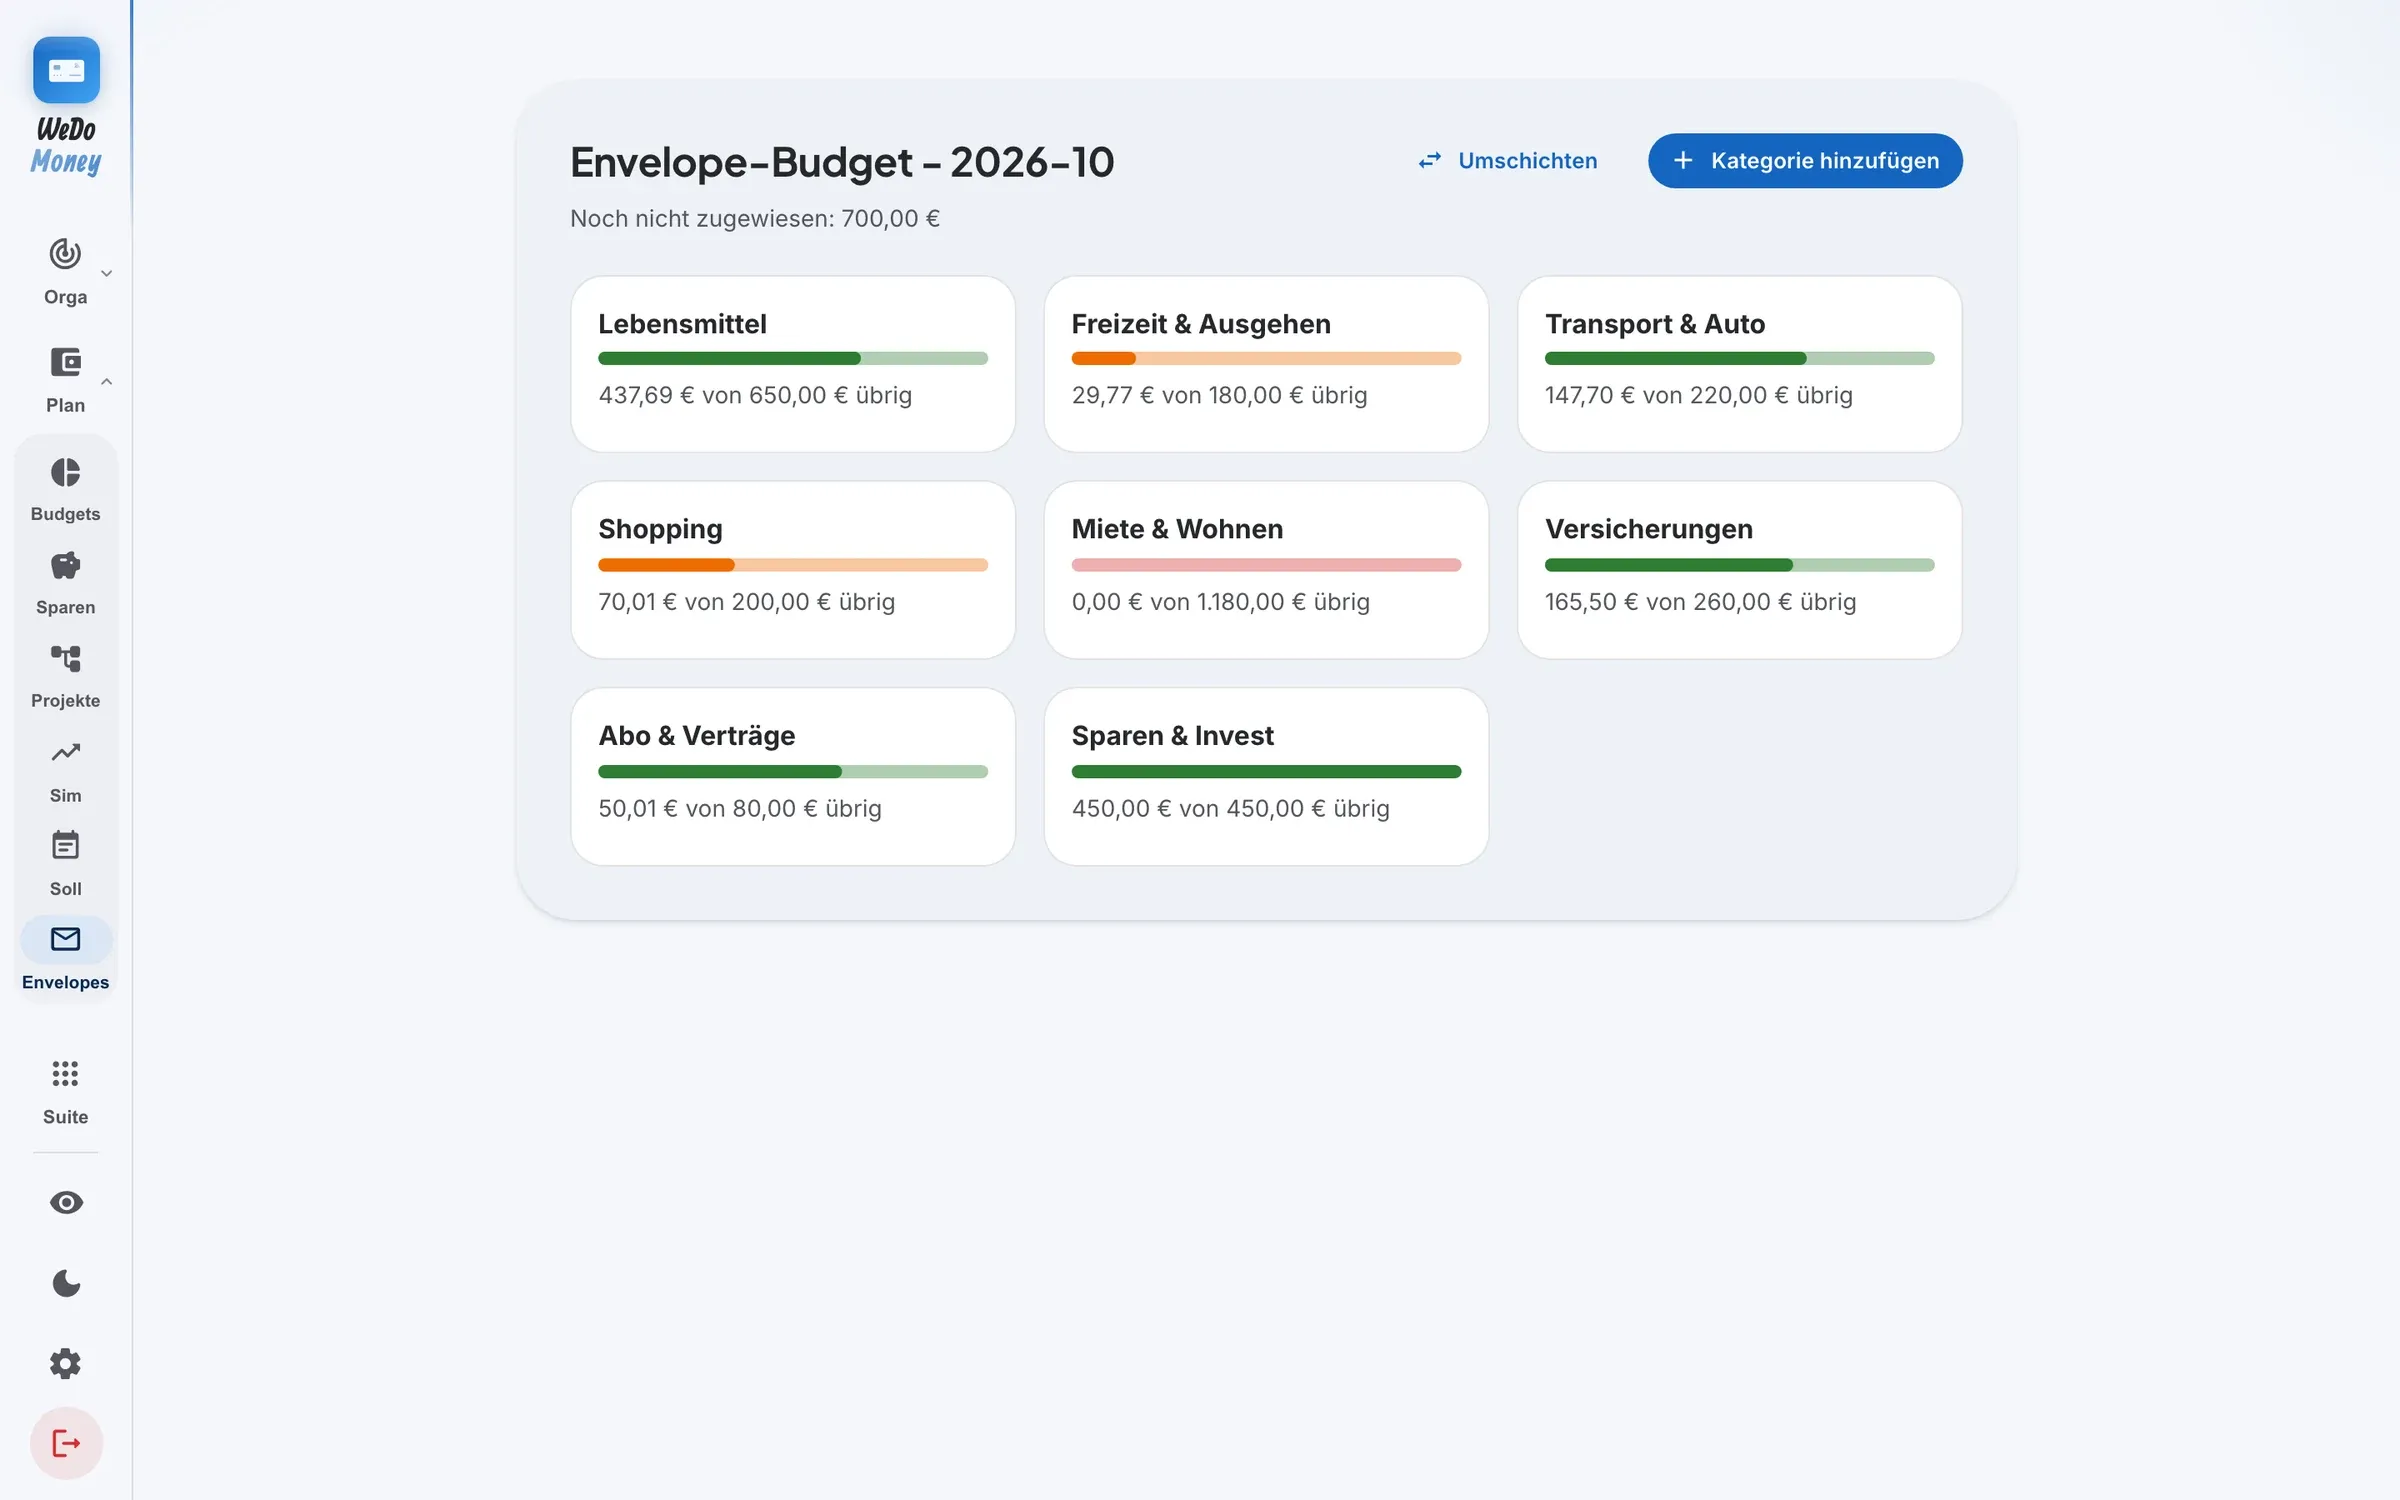
Task: Open the Miete & Wohnen card title
Action: [x=1177, y=529]
